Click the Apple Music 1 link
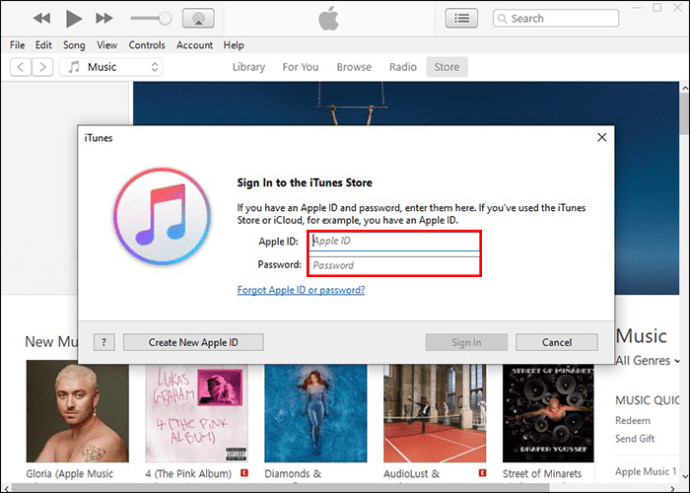690x493 pixels. (646, 471)
